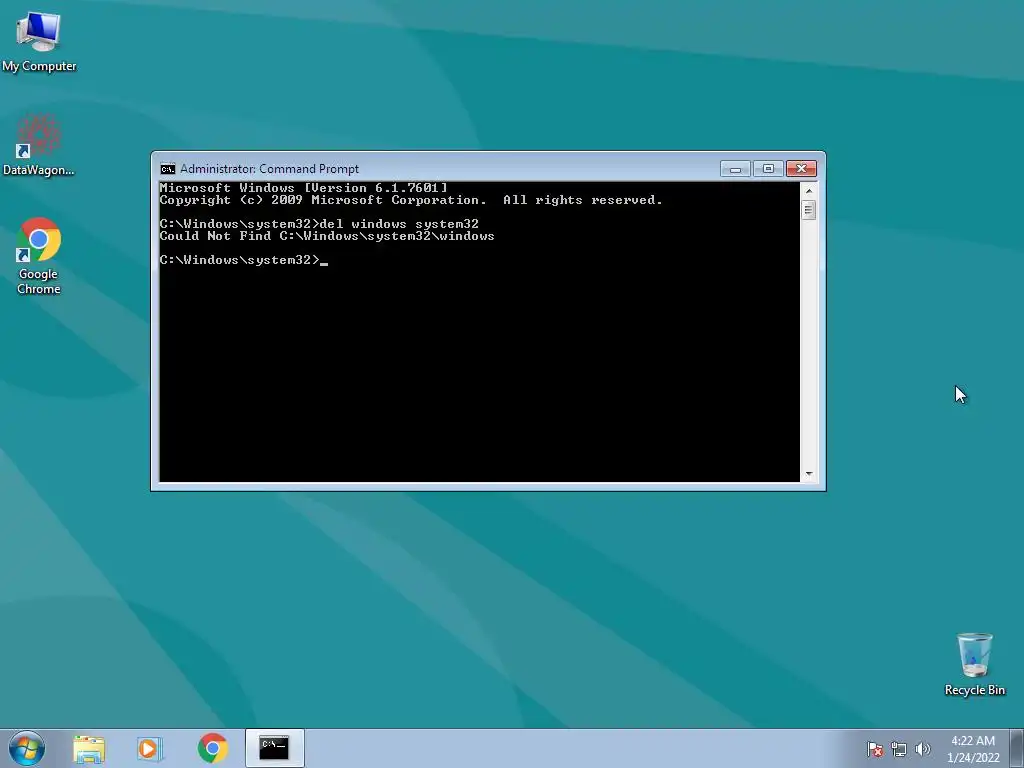The height and width of the screenshot is (768, 1024).
Task: Maximize the Command Prompt window
Action: click(768, 169)
